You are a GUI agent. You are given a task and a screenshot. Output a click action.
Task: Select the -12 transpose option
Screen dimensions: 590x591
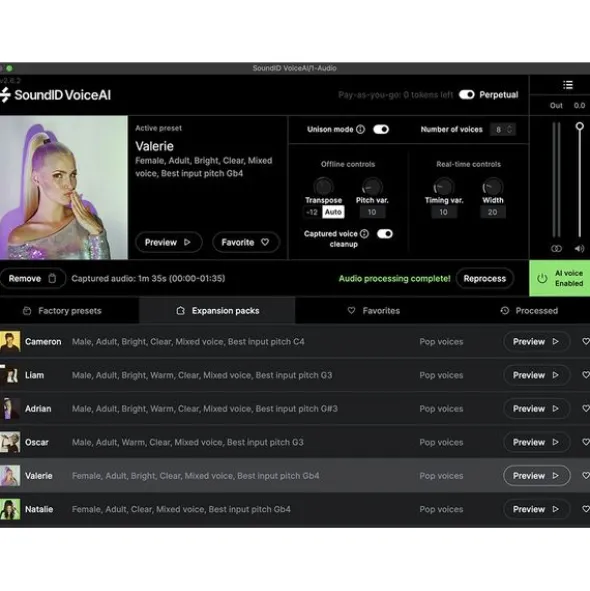(312, 212)
